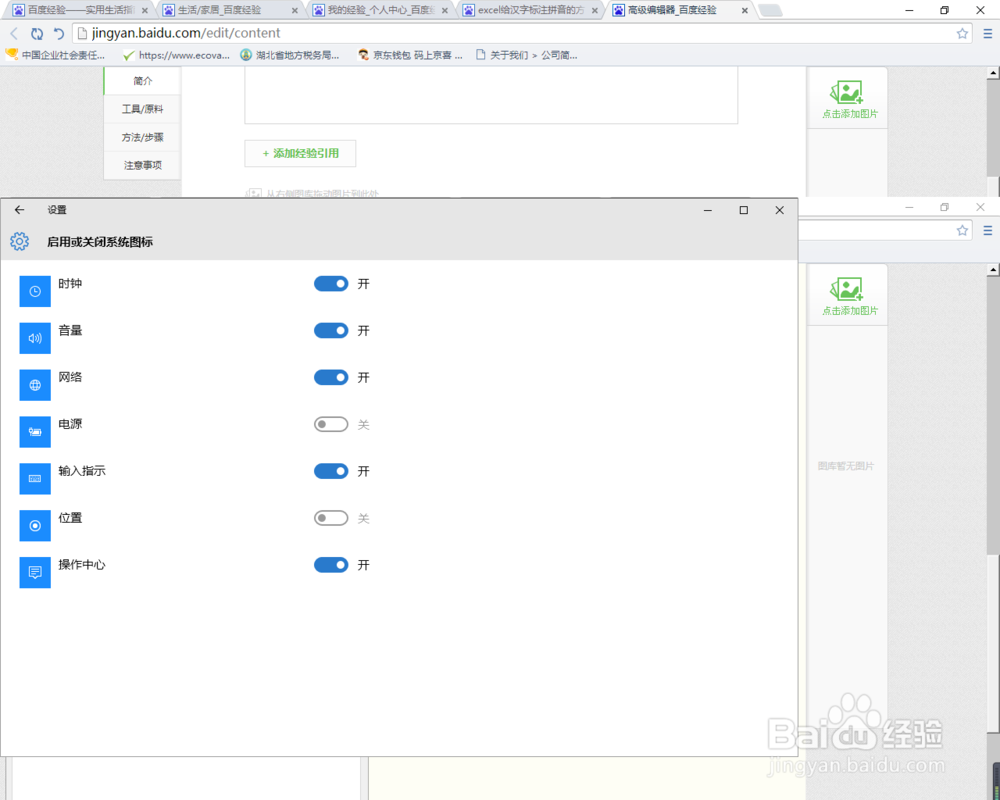Click the undo arrow icon in the browser toolbar
The width and height of the screenshot is (1000, 800).
pyautogui.click(x=59, y=33)
